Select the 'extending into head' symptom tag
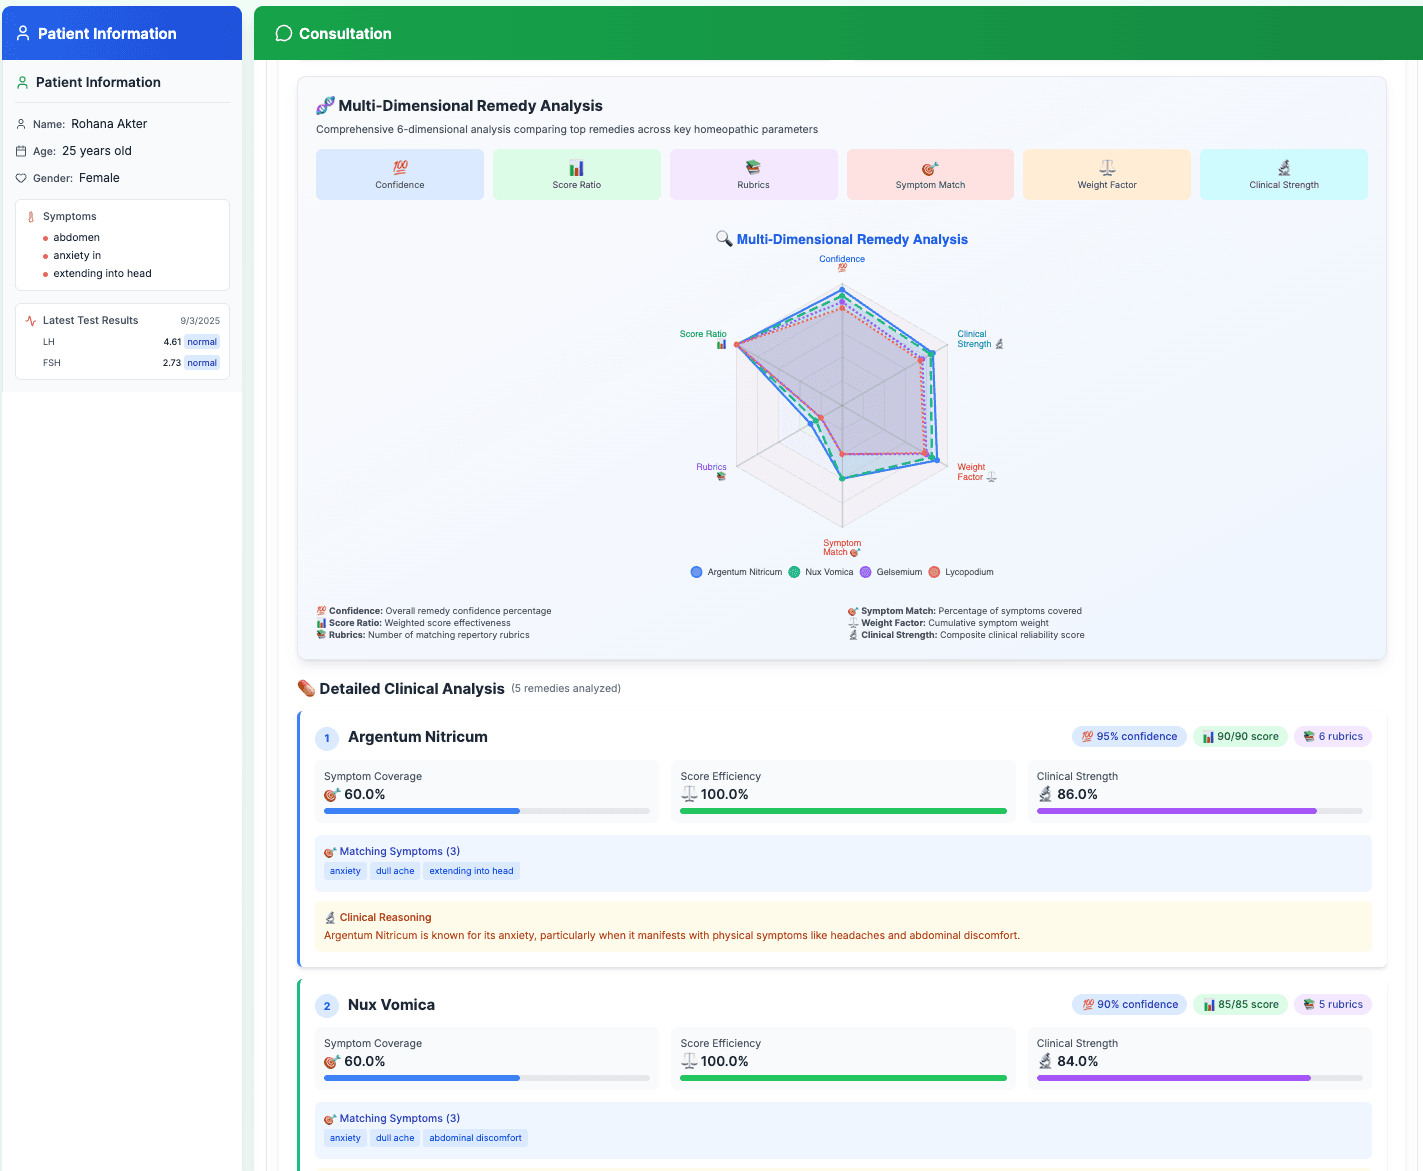The height and width of the screenshot is (1171, 1423). pyautogui.click(x=471, y=871)
